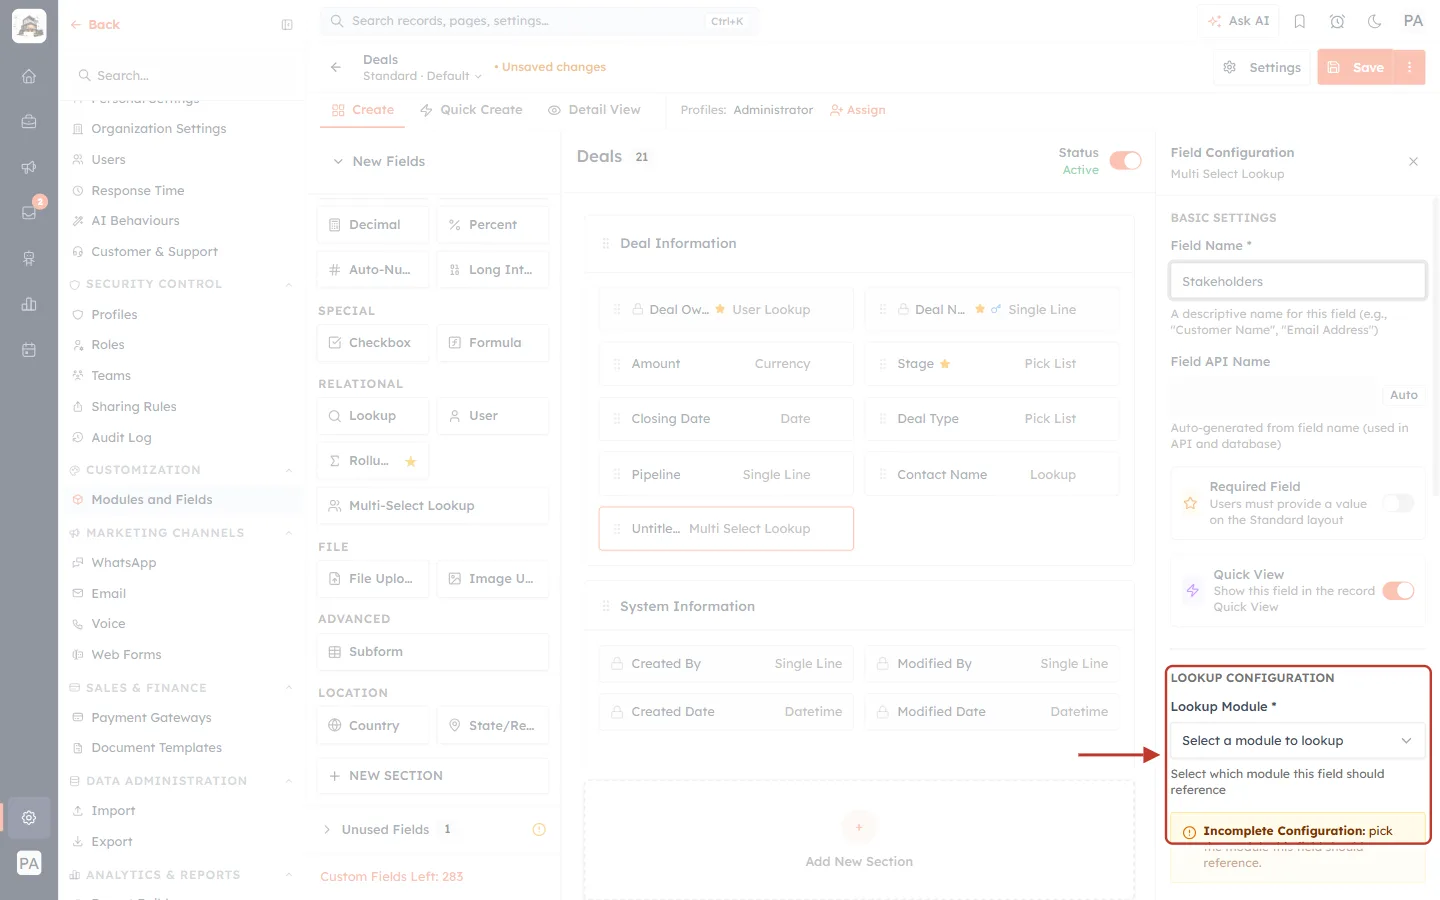The height and width of the screenshot is (900, 1440).
Task: Click the settings gear in the left rail
Action: (x=29, y=818)
